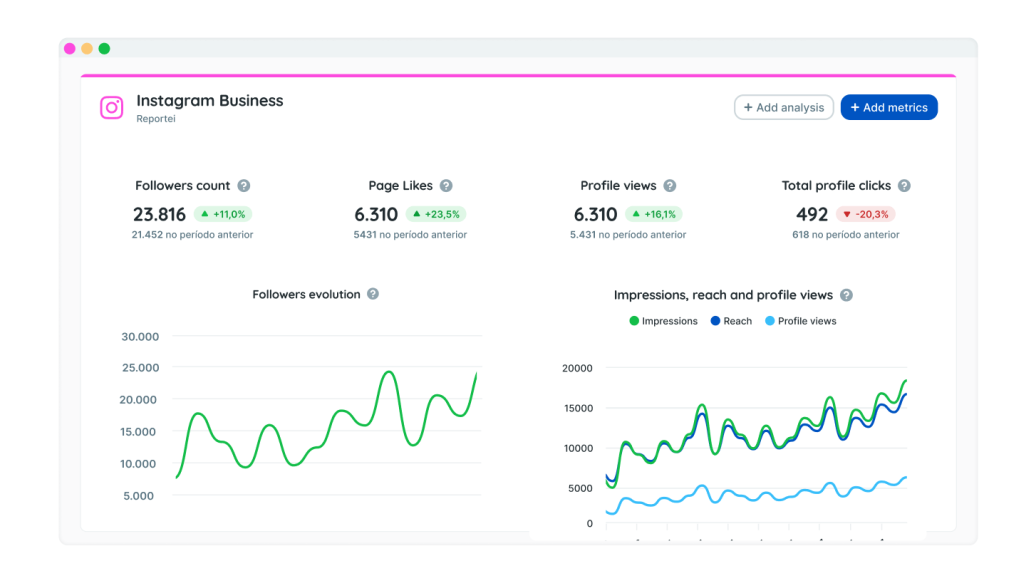Click the Add metrics button

pos(889,107)
